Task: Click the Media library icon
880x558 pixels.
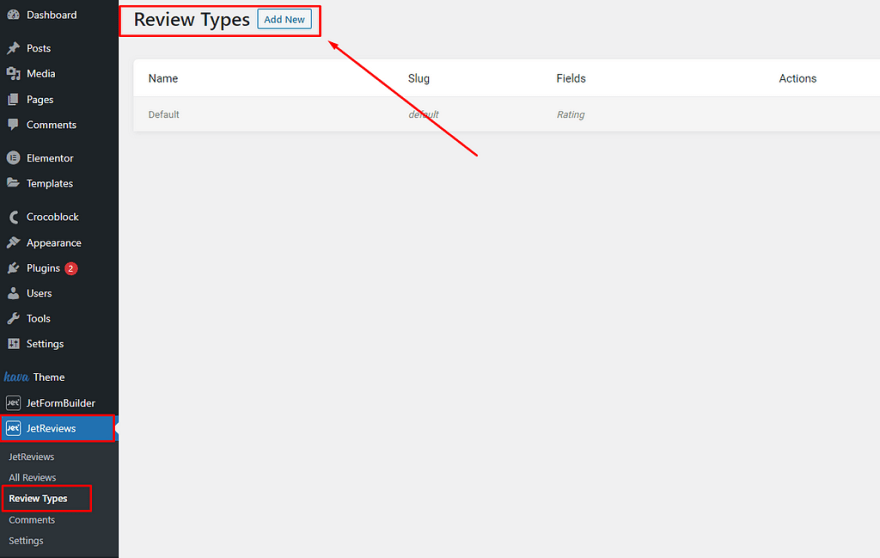Action: click(x=13, y=74)
